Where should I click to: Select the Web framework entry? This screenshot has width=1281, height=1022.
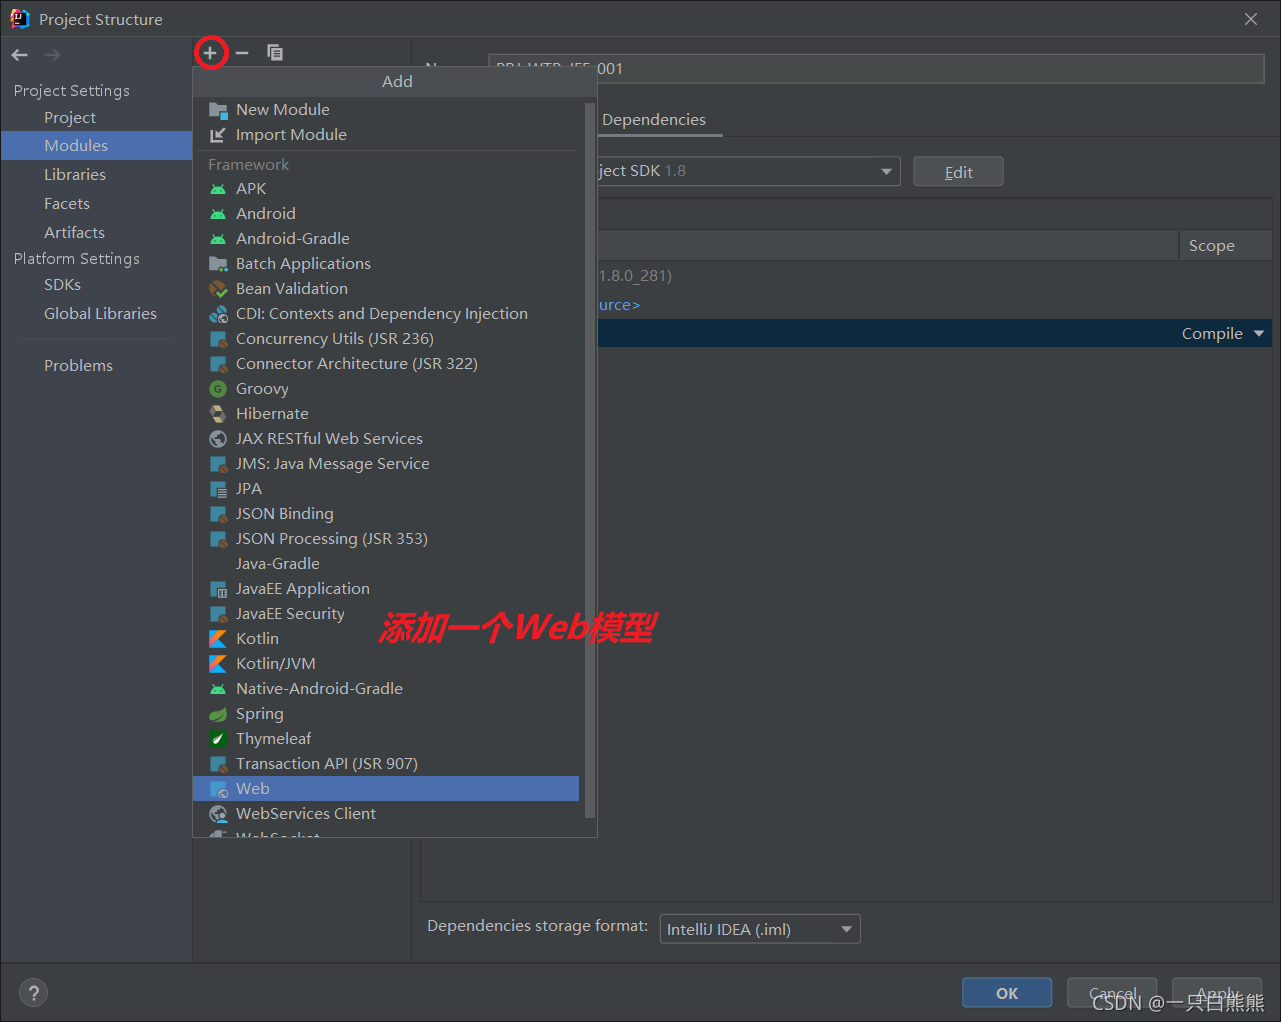(386, 789)
